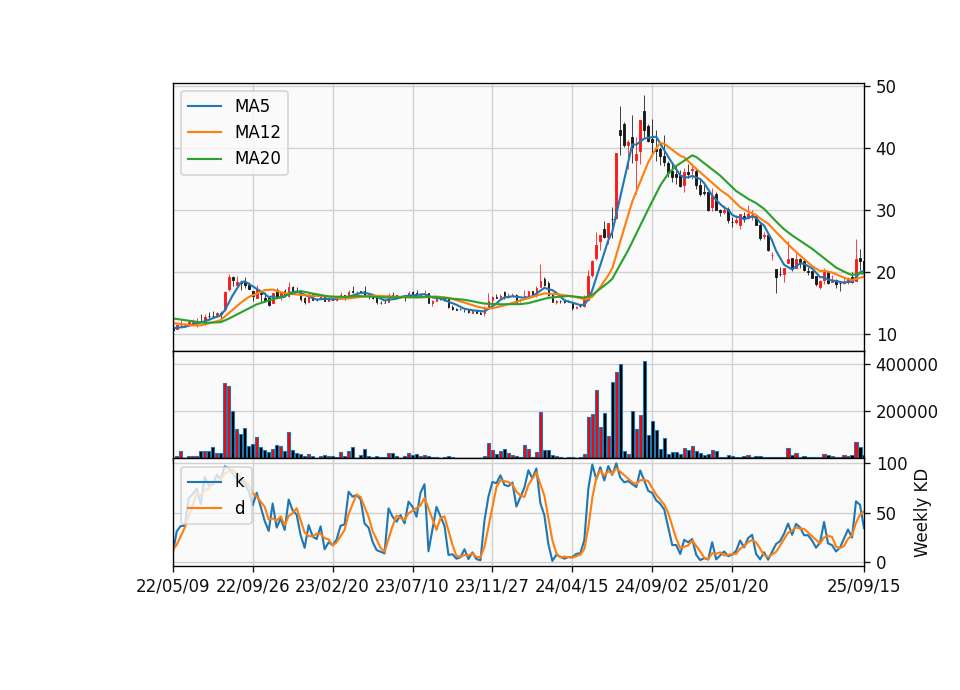960x690 pixels.
Task: Click the 22/09/26 date tick label
Action: 253,586
